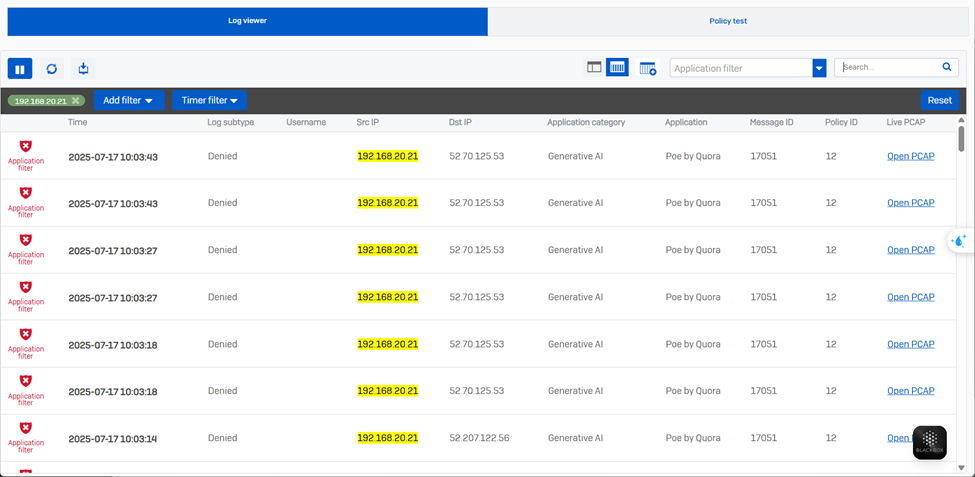Open the Application filter module dropdown
975x477 pixels.
[x=819, y=68]
